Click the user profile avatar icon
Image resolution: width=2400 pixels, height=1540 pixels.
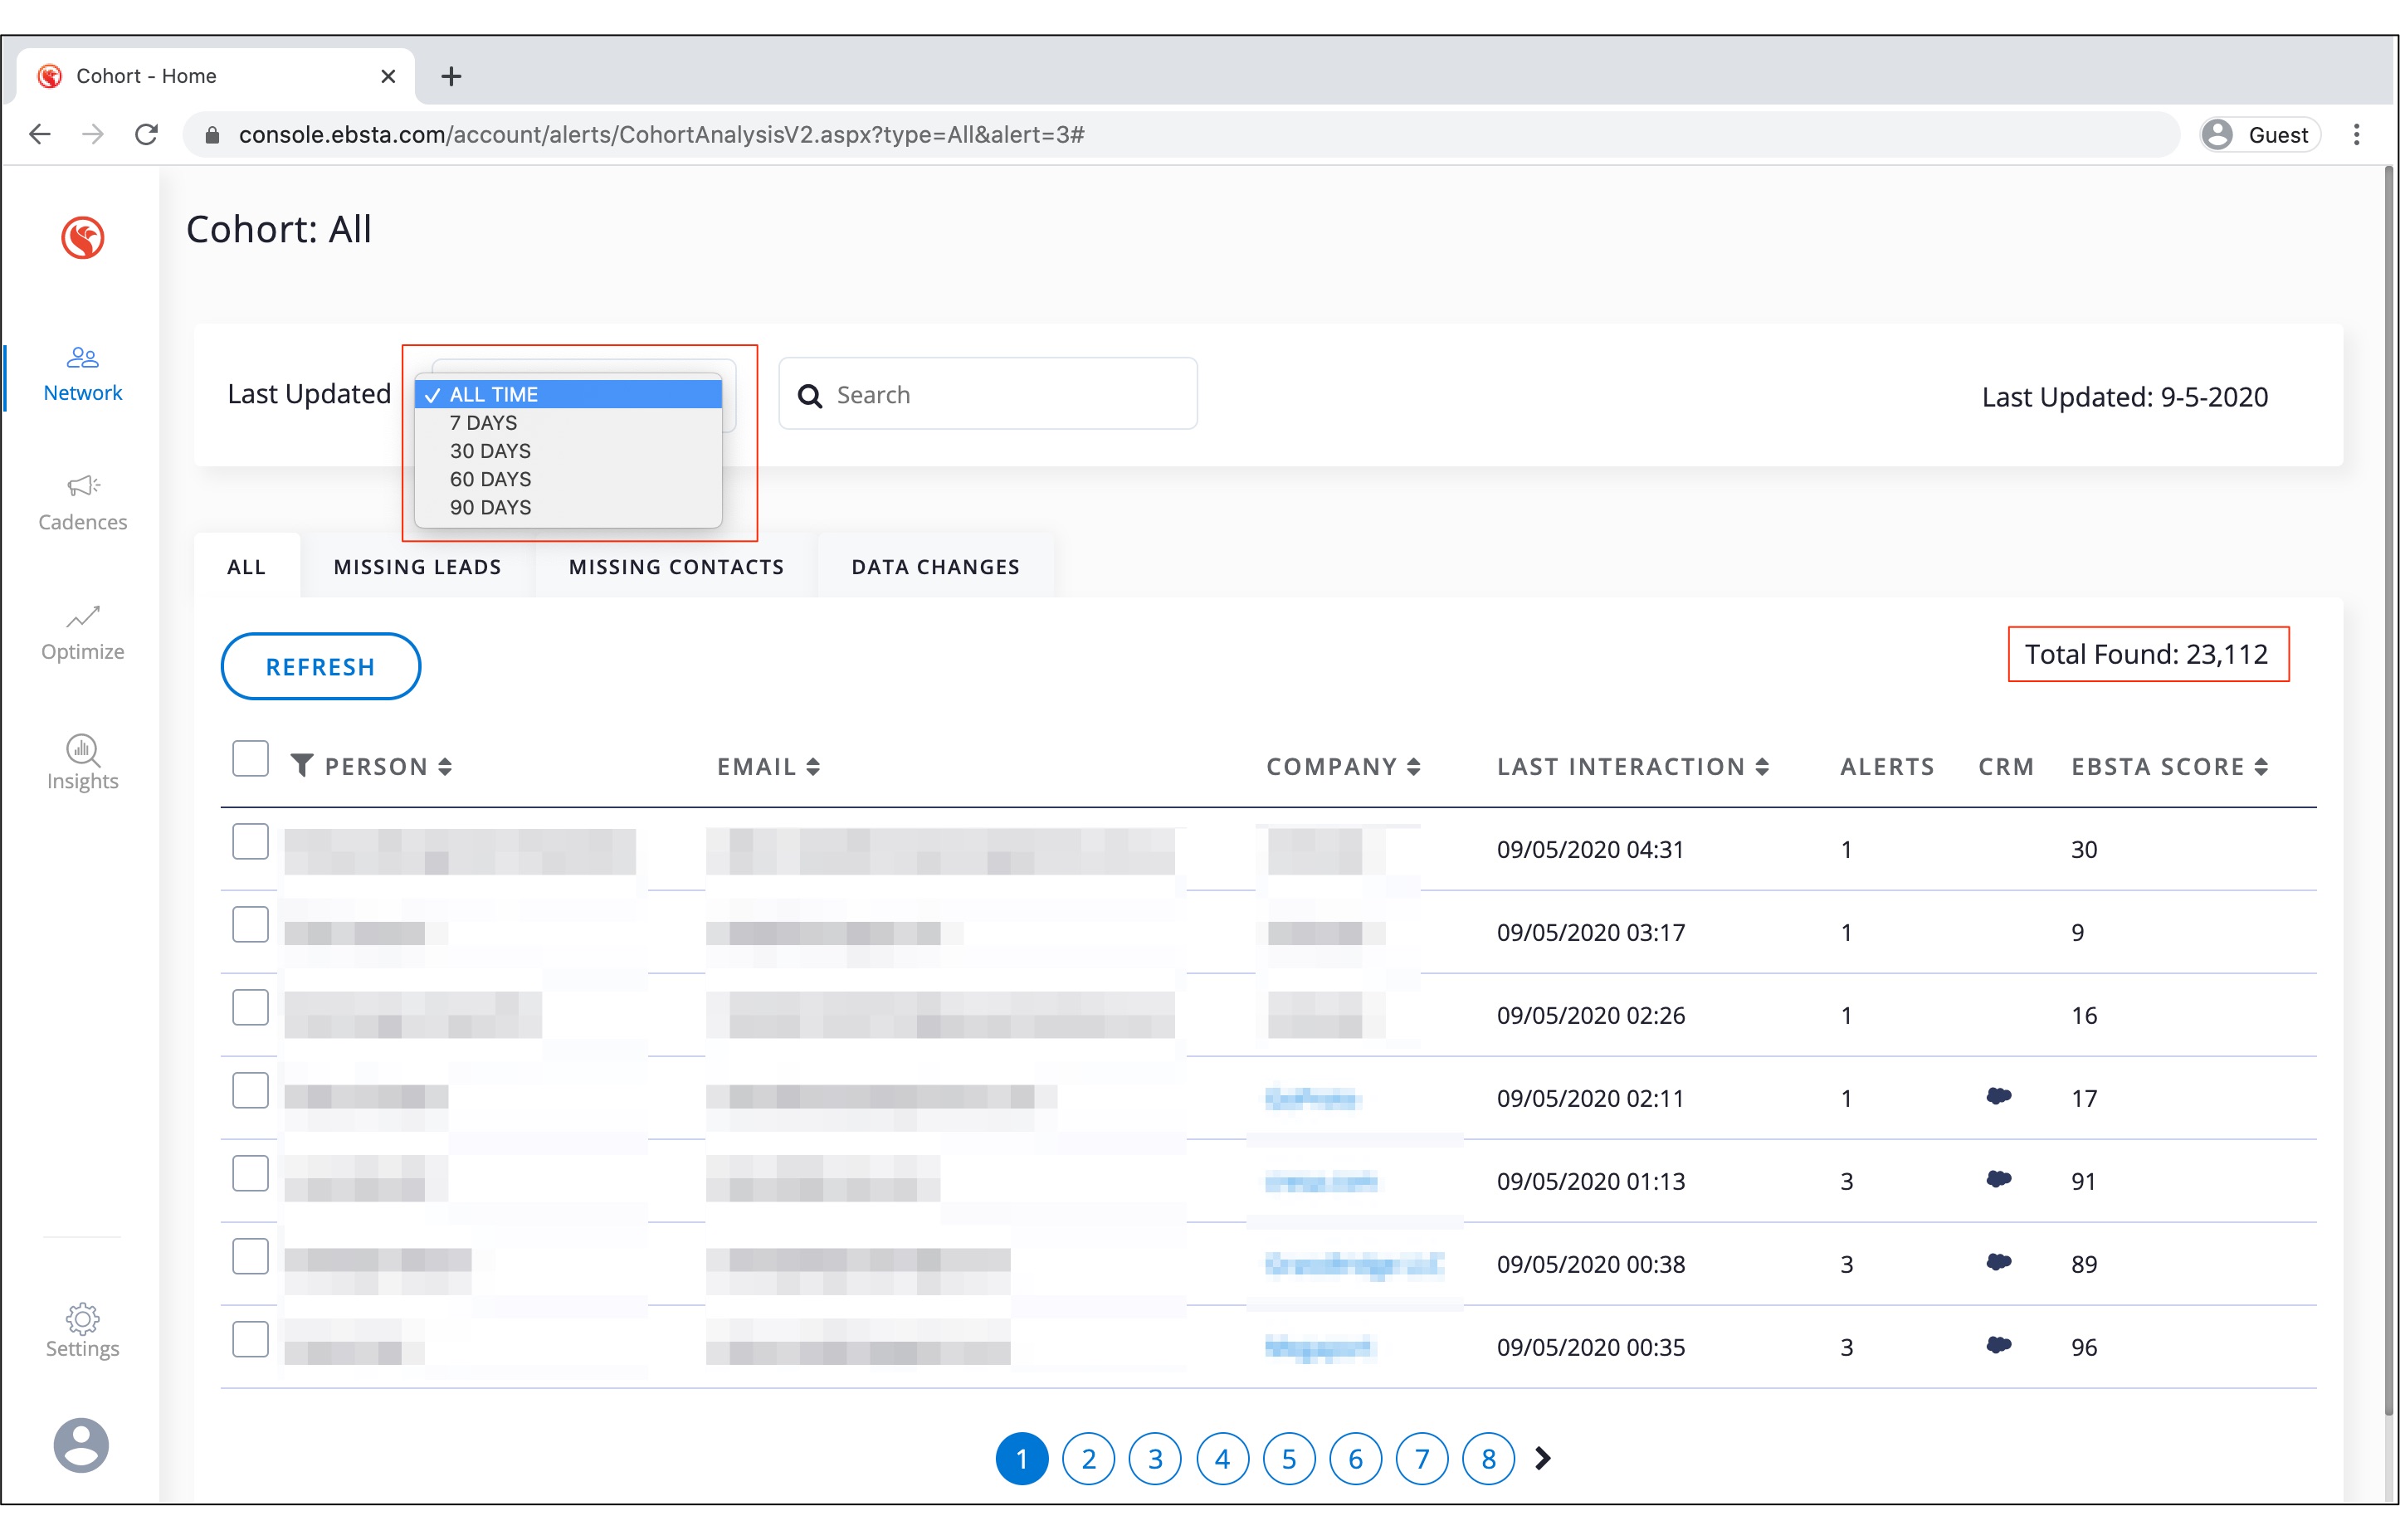pos(81,1445)
